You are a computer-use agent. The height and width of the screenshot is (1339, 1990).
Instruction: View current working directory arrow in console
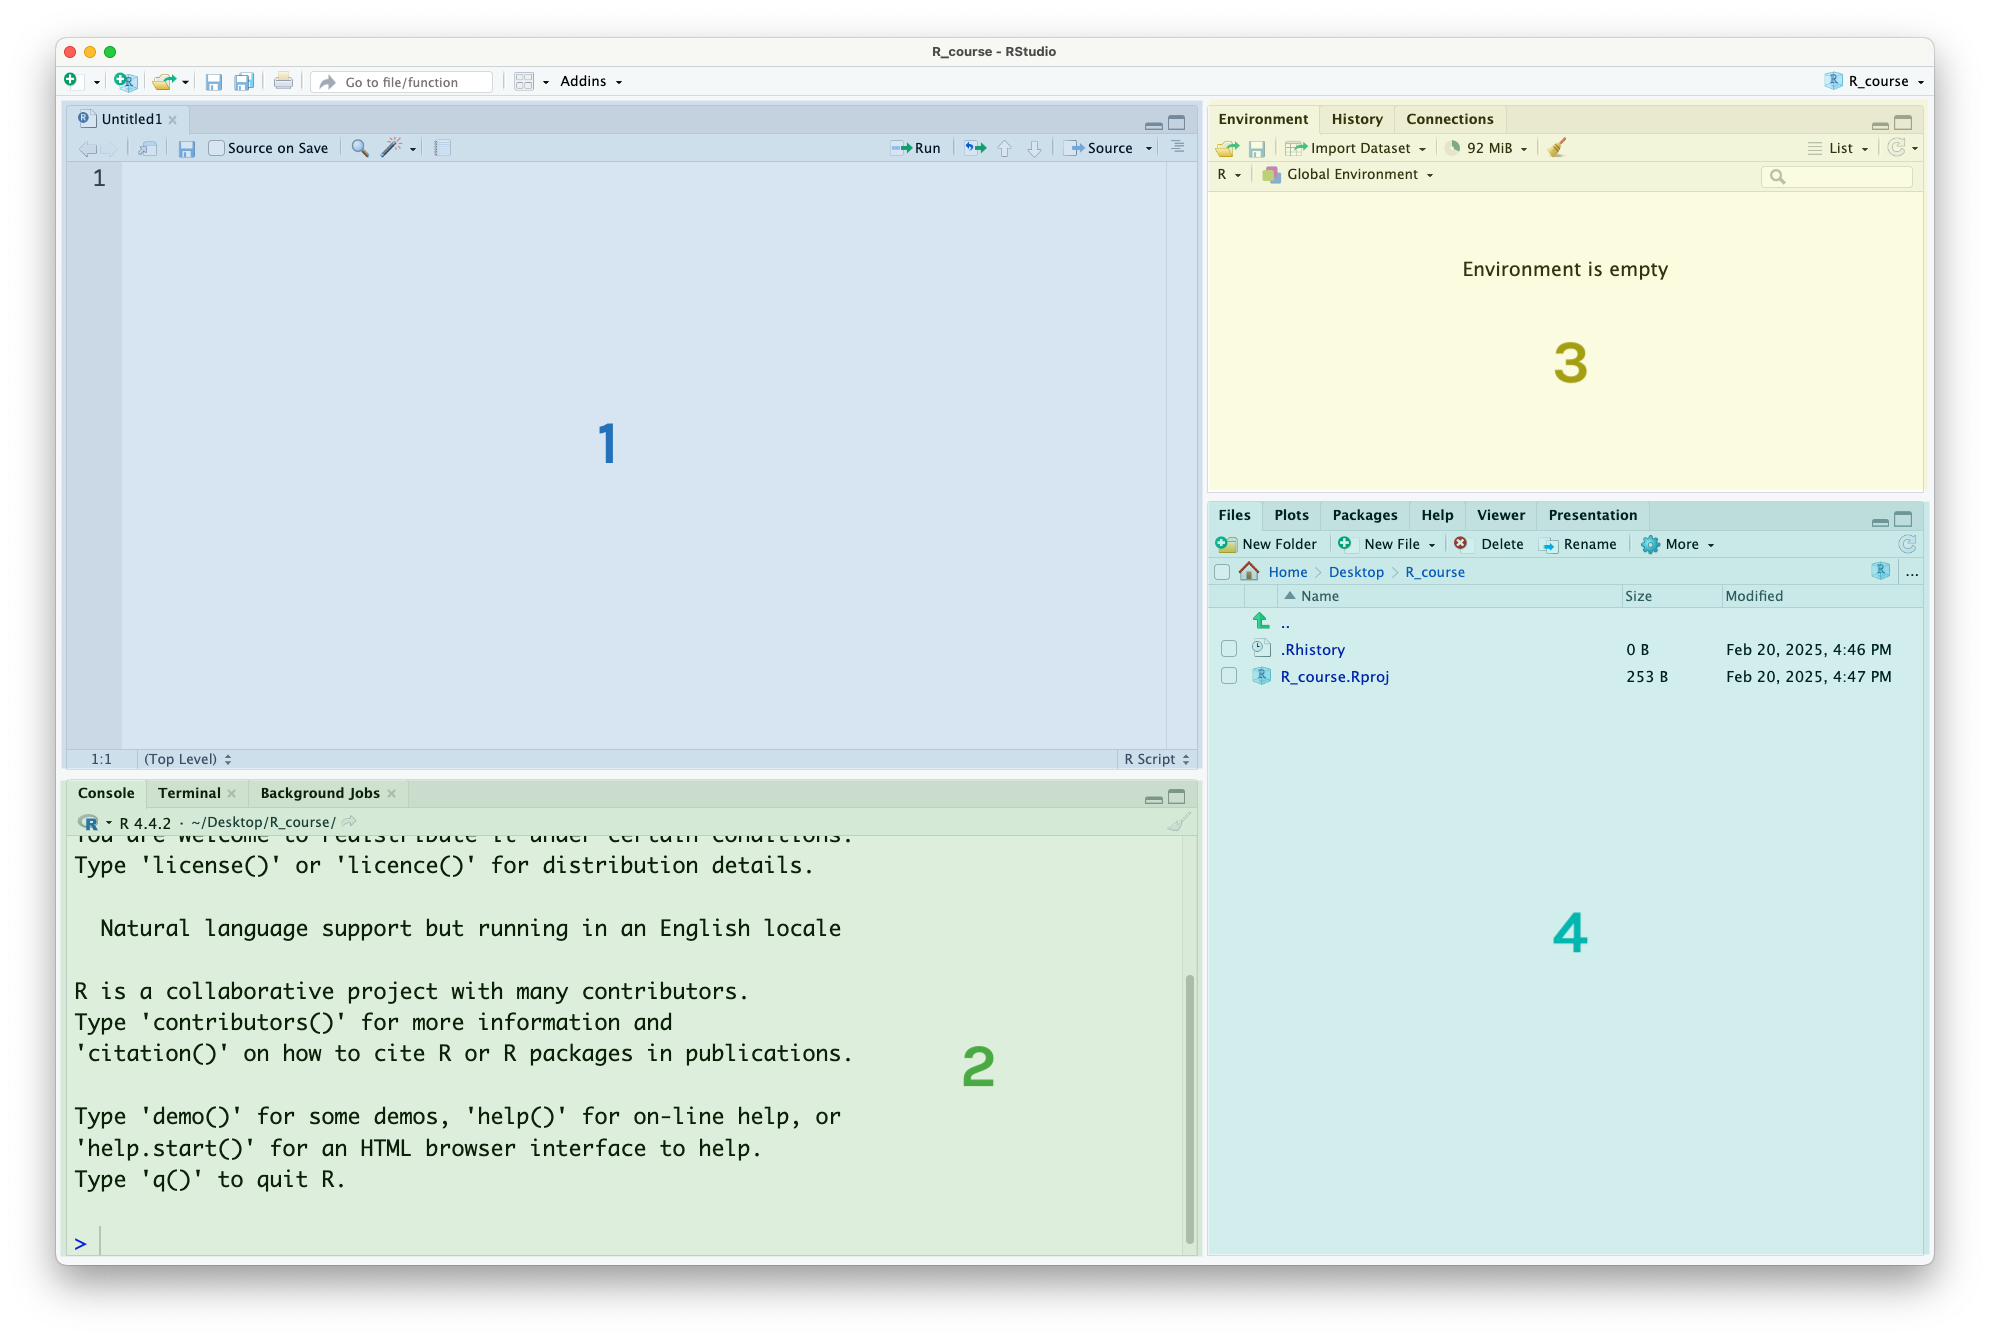349,822
